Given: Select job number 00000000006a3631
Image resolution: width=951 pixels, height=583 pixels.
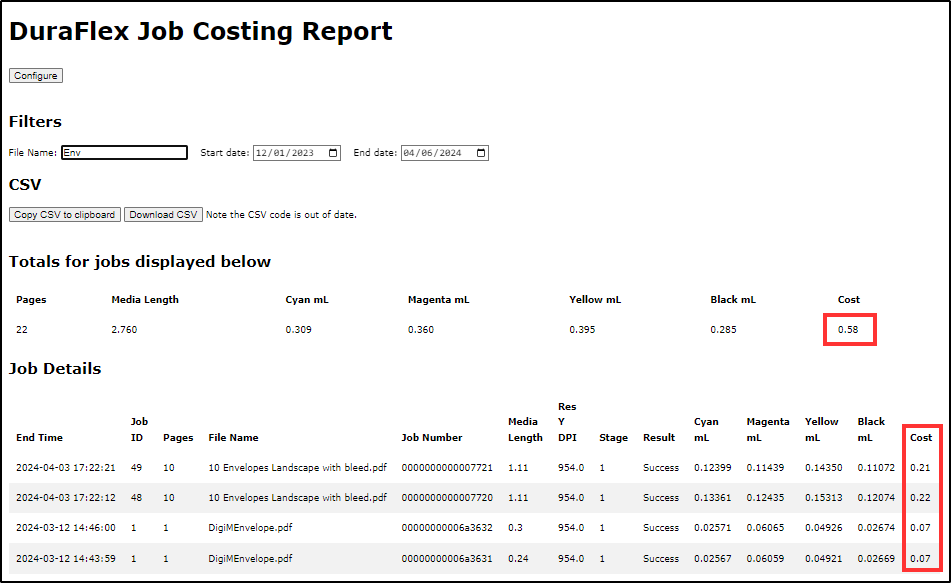Looking at the screenshot, I should click(x=447, y=559).
